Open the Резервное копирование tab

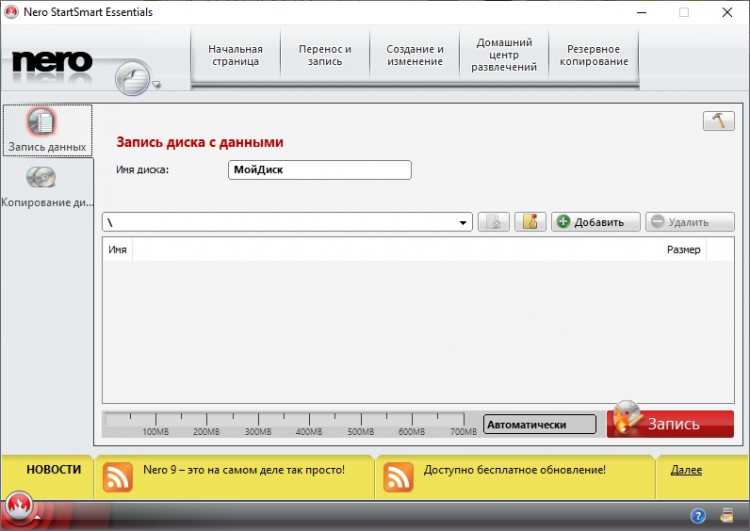point(594,55)
